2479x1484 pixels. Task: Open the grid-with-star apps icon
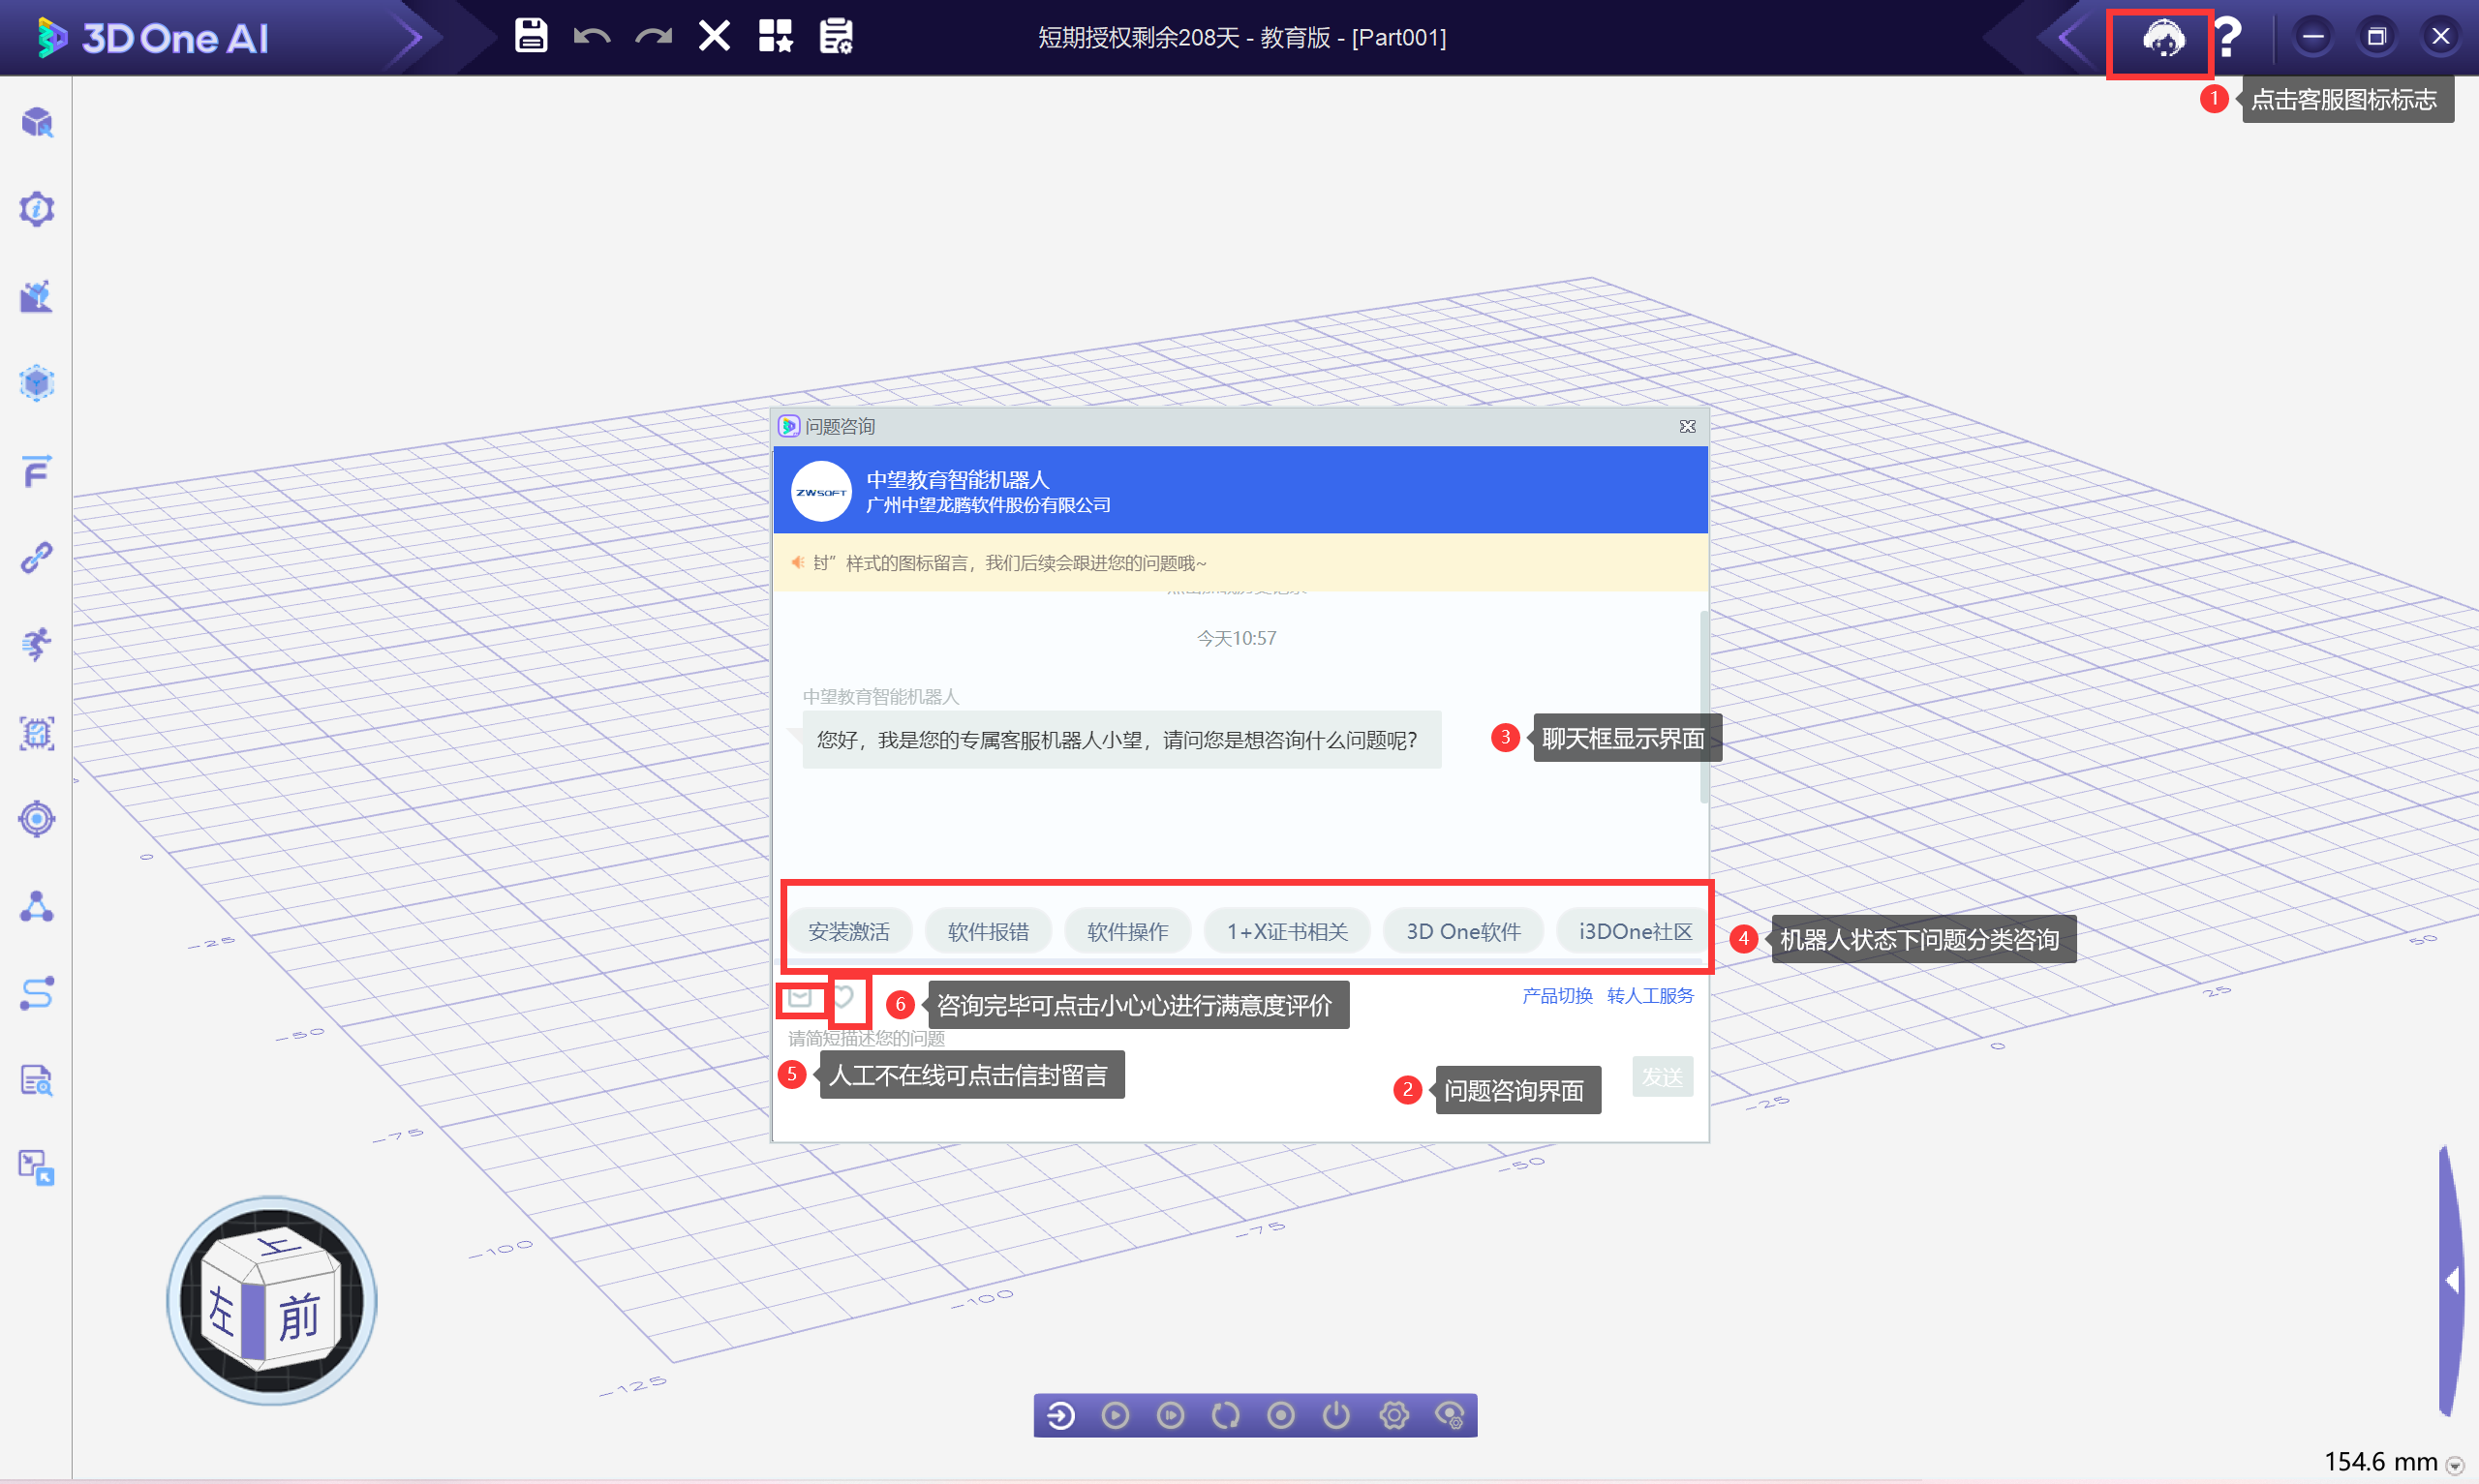pyautogui.click(x=775, y=37)
